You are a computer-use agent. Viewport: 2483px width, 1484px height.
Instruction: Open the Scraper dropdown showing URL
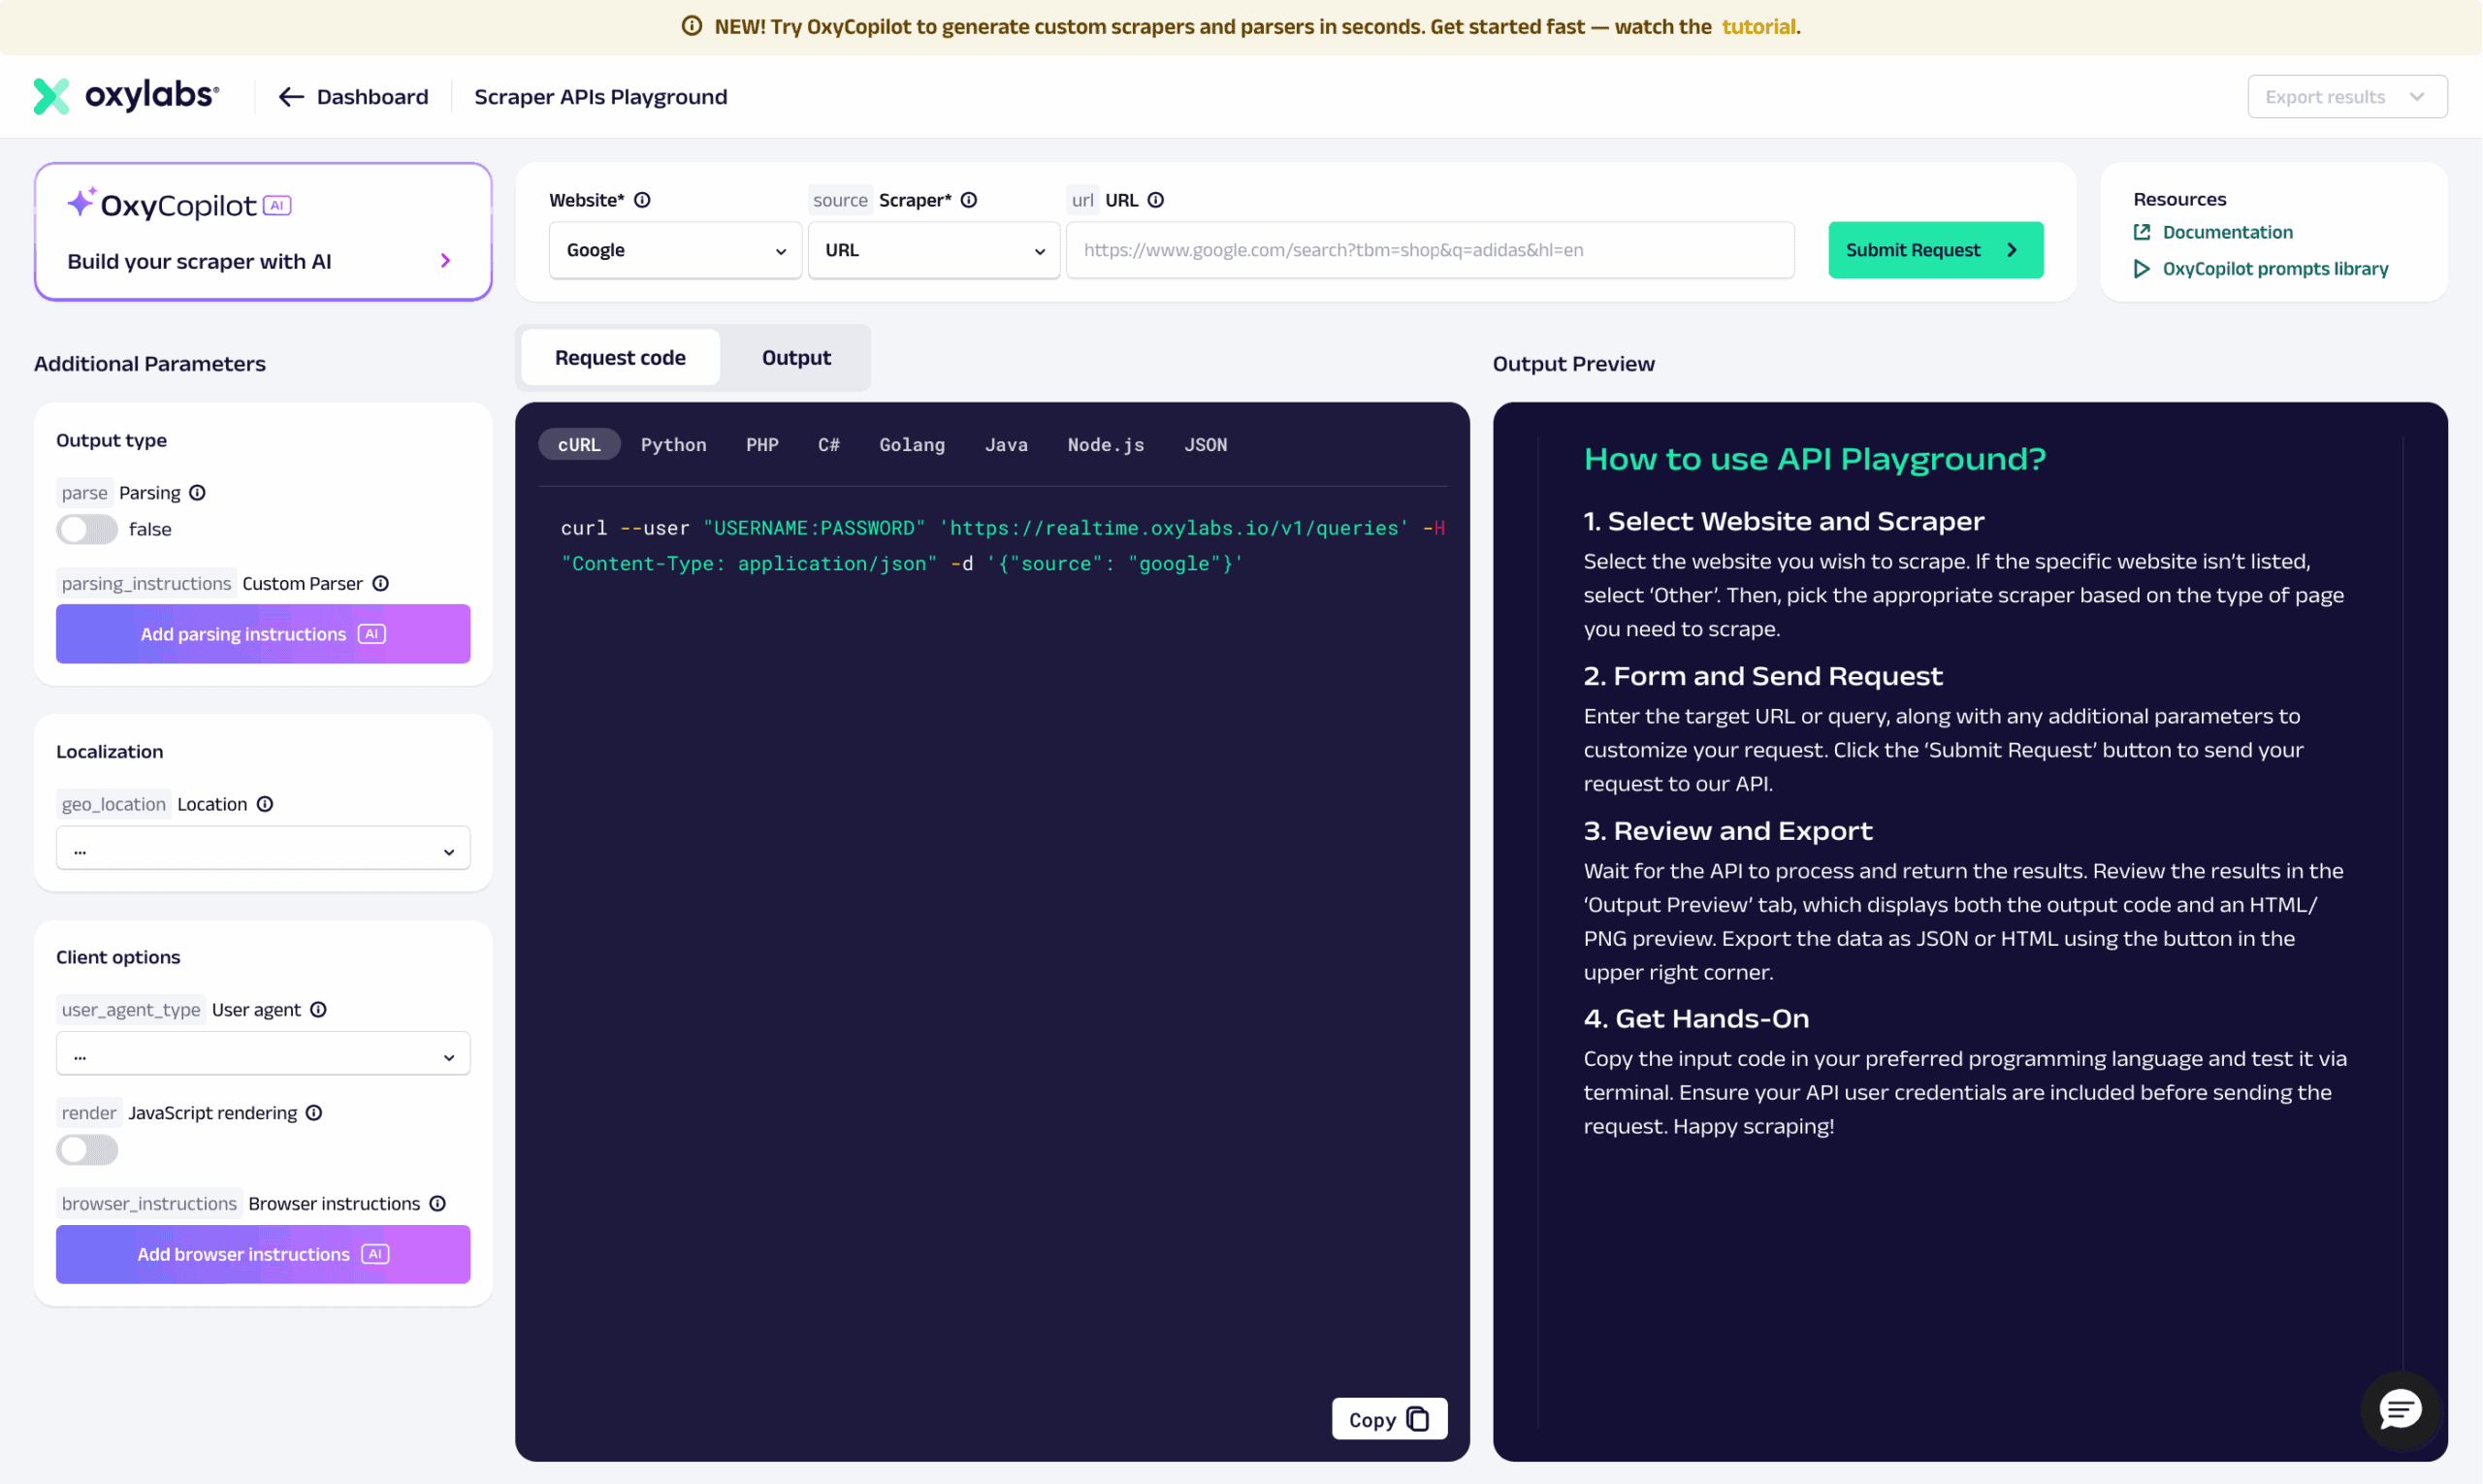tap(934, 250)
